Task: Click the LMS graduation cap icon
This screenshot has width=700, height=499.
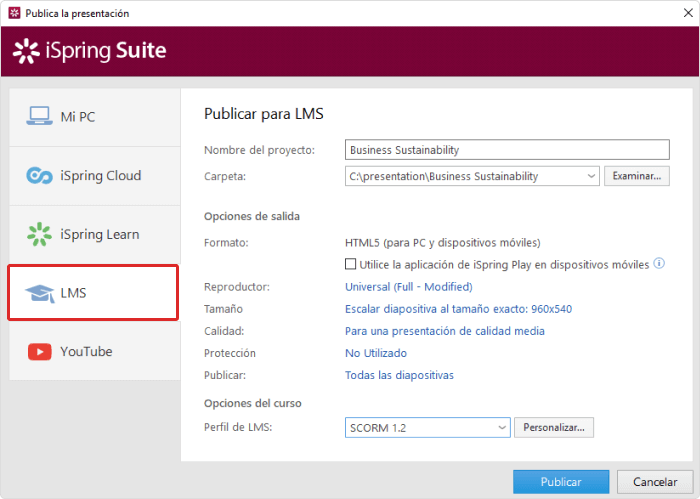Action: pos(40,293)
